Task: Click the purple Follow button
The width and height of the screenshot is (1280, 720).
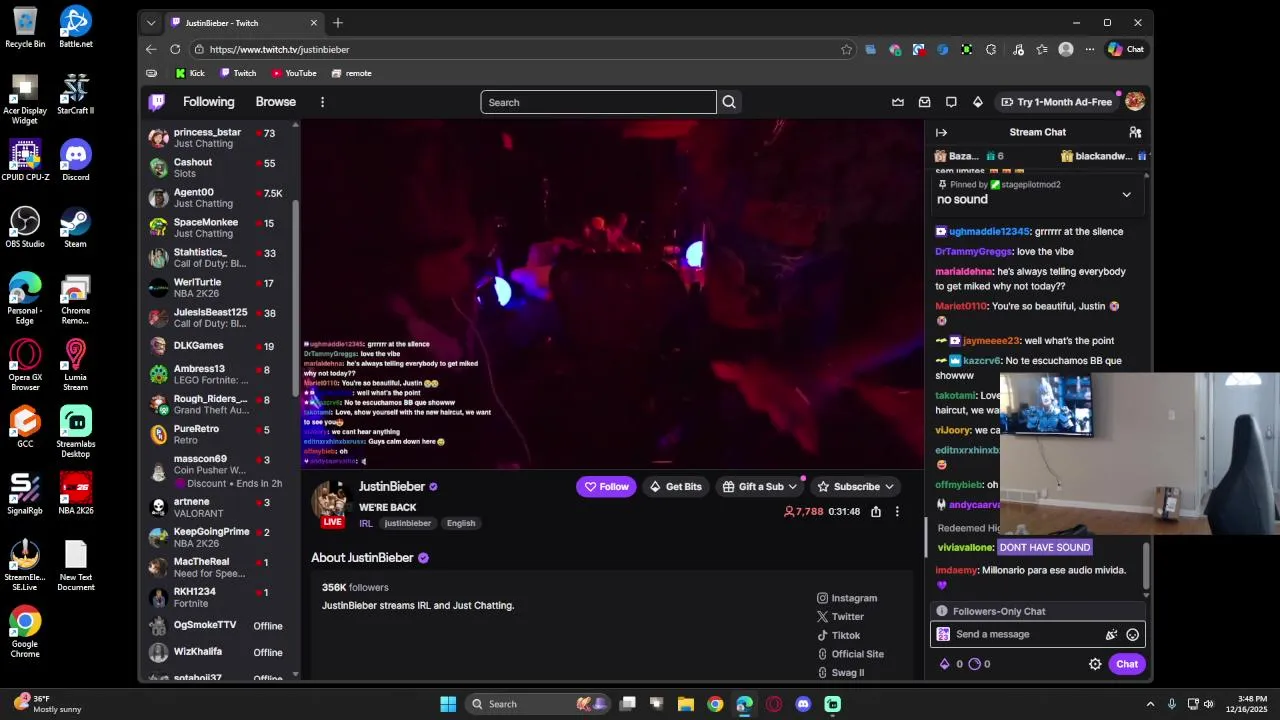Action: point(606,487)
